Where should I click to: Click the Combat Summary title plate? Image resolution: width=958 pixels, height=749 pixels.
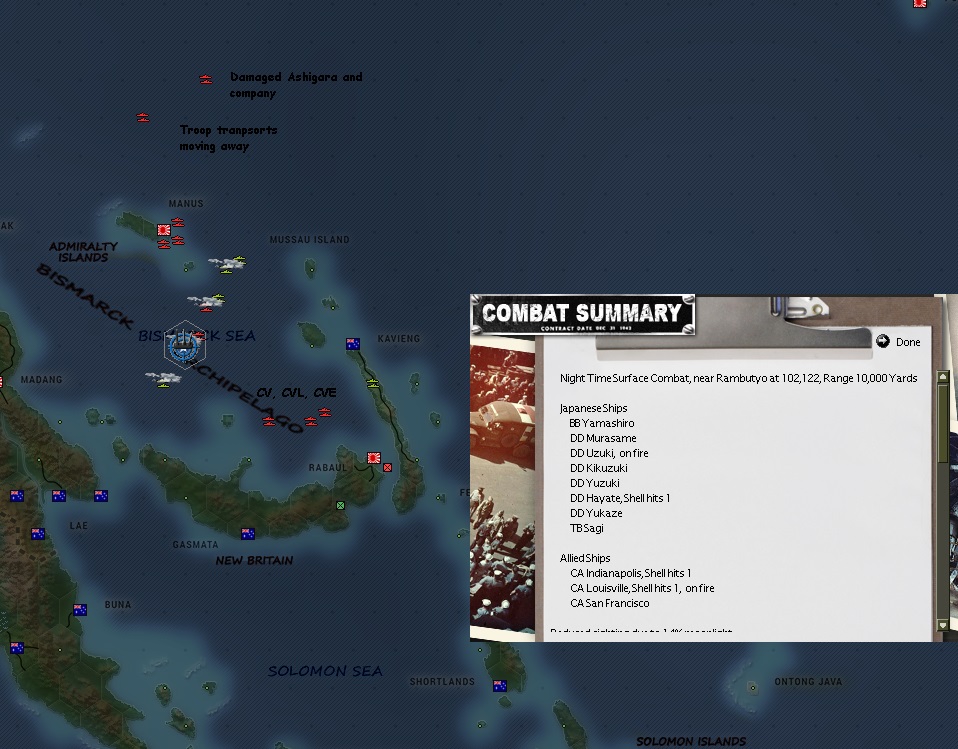point(582,315)
